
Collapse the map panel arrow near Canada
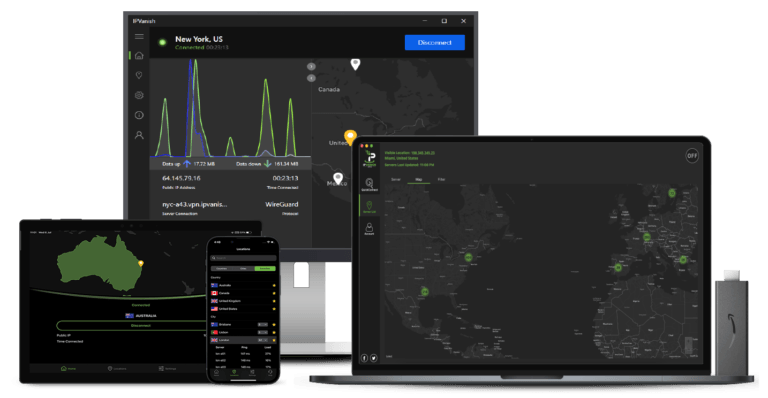click(x=311, y=67)
